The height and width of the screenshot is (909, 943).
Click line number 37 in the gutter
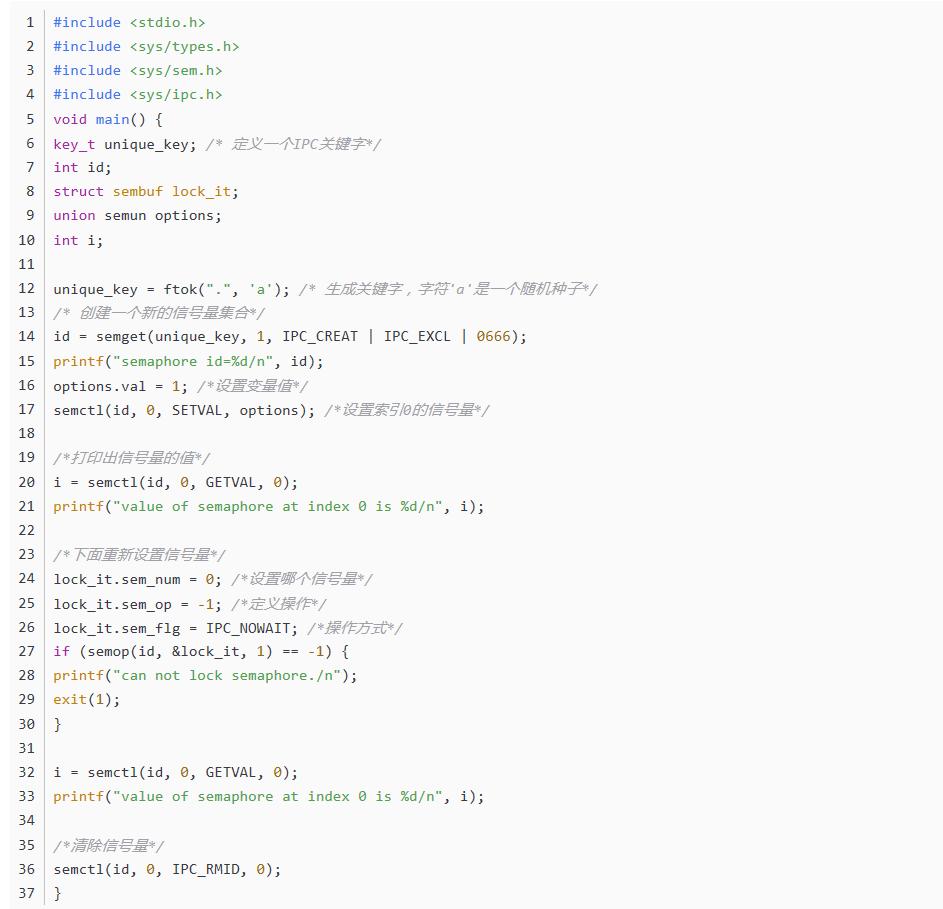coord(26,893)
